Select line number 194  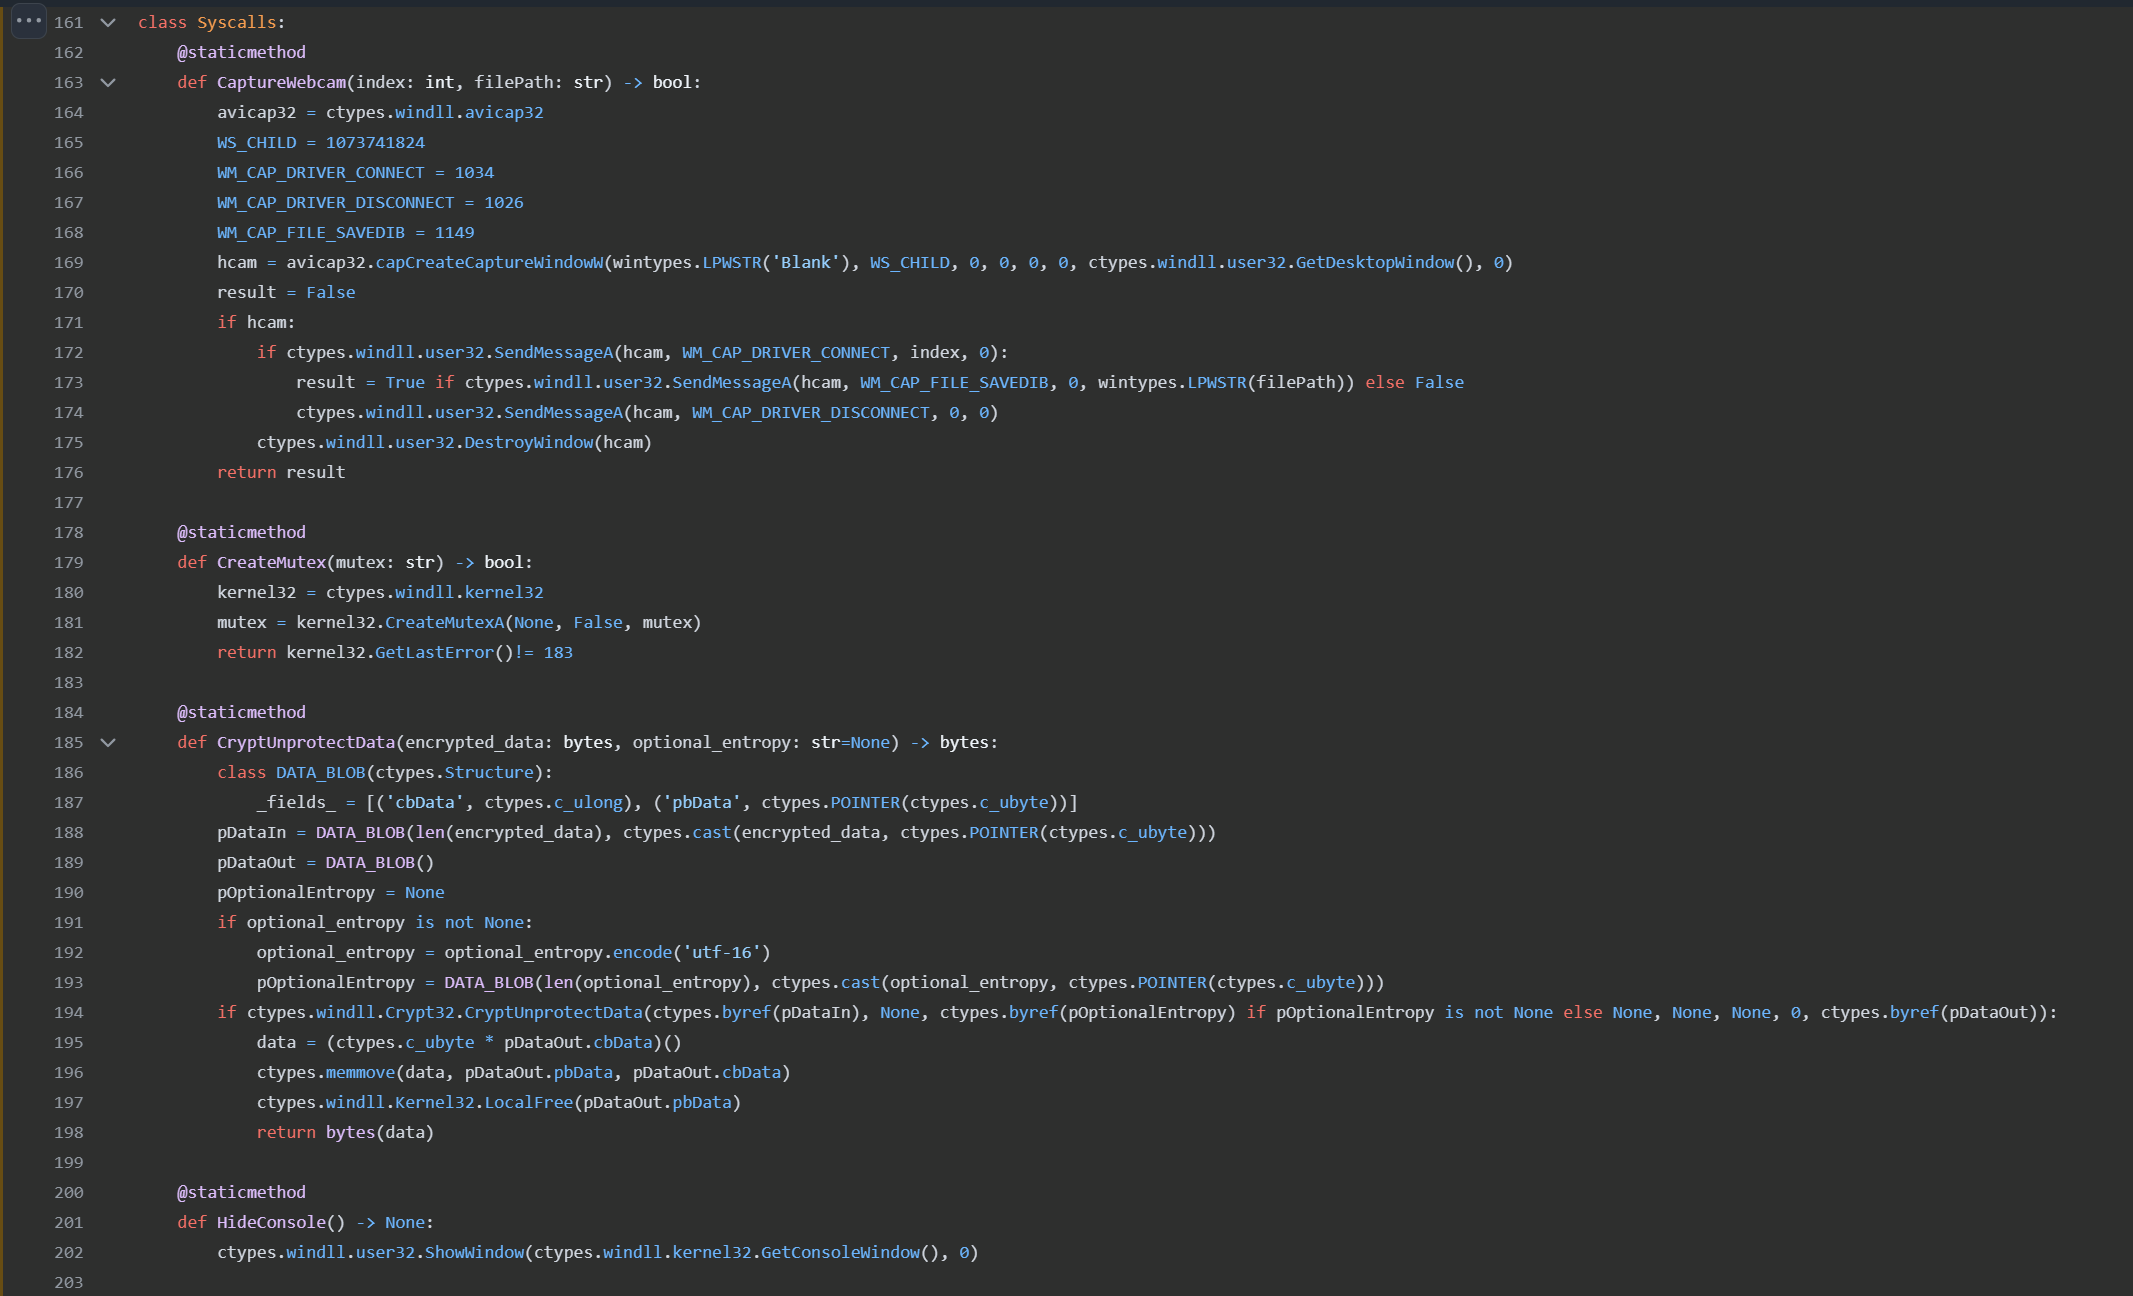(69, 1012)
